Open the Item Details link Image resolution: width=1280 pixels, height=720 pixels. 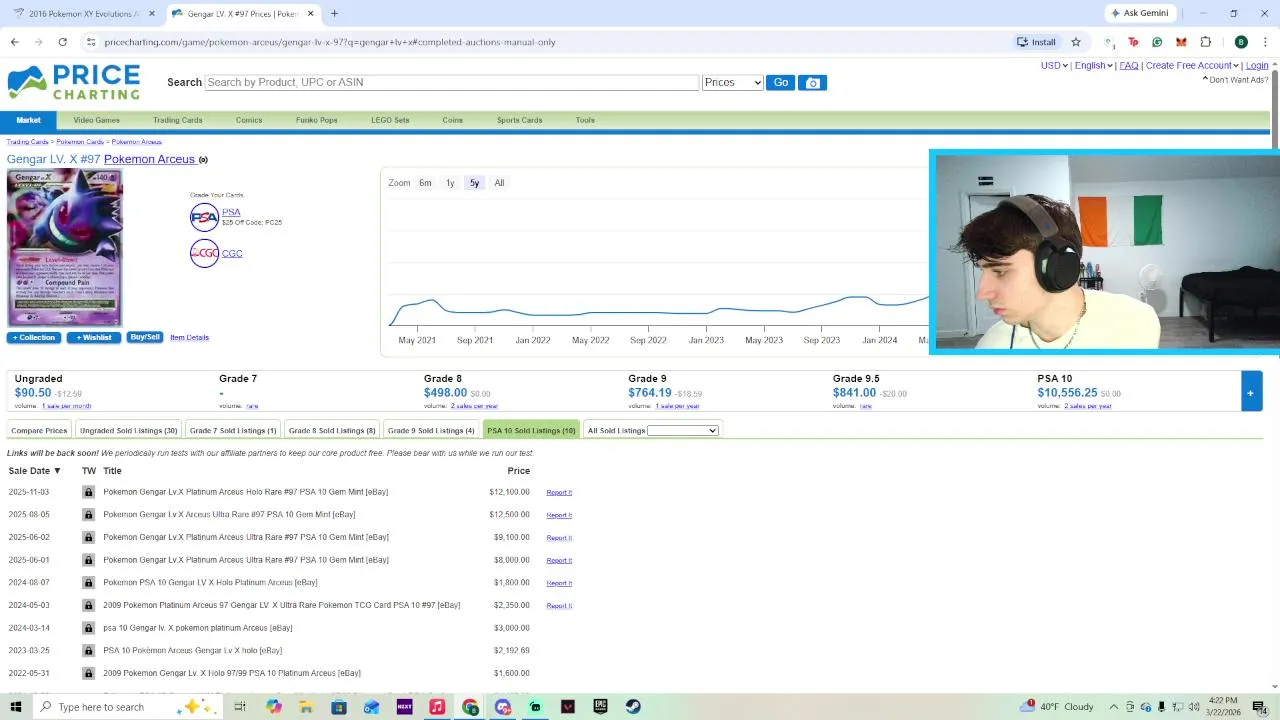189,338
